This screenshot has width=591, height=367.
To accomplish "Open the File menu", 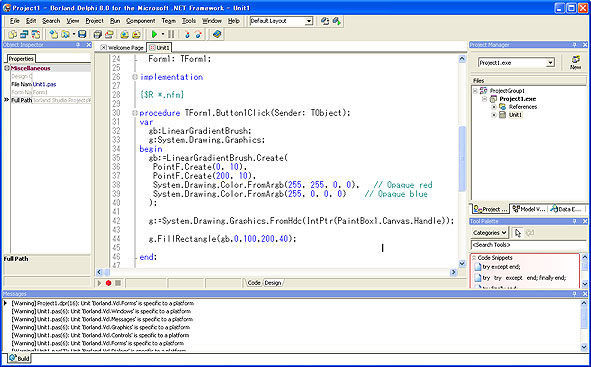I will [x=14, y=21].
